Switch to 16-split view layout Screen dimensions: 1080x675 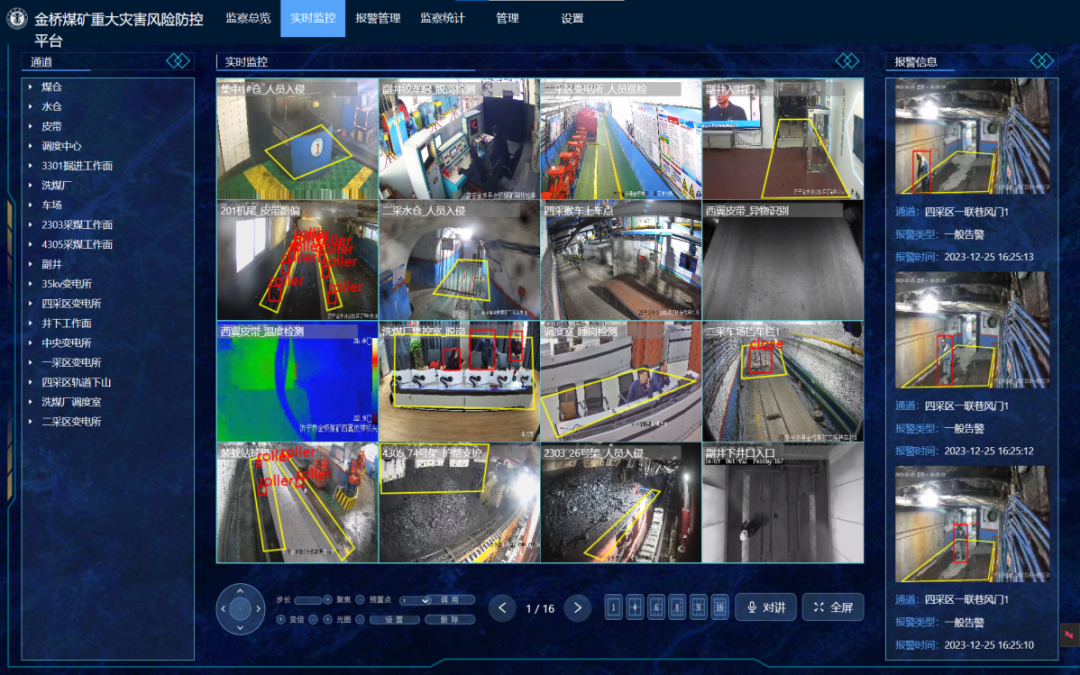coord(720,608)
